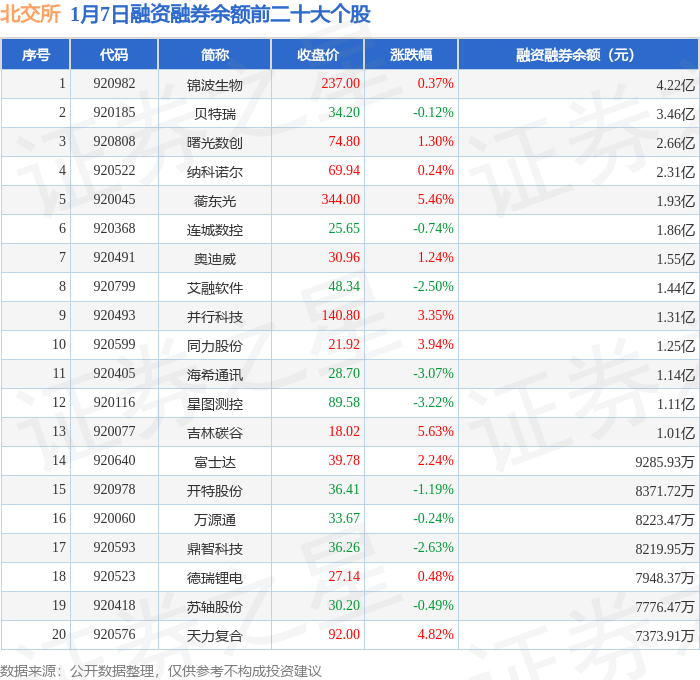Screen dimensions: 700x680
Task: Click the closing price 48.34
Action: [344, 287]
